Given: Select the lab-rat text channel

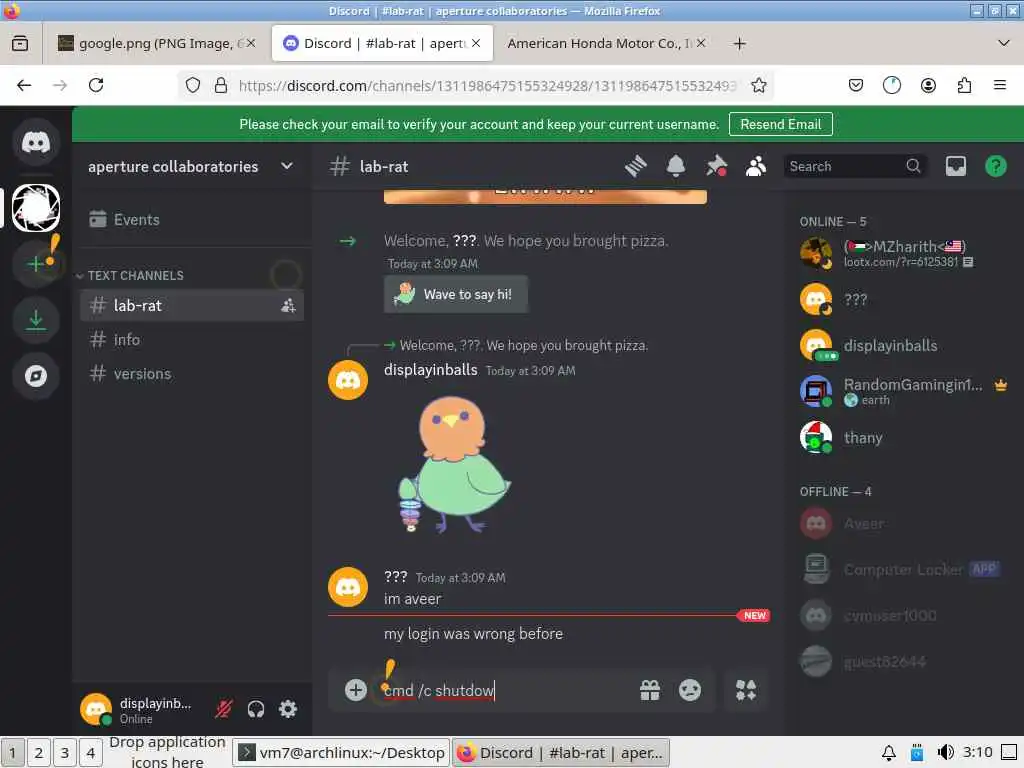Looking at the screenshot, I should coord(192,305).
